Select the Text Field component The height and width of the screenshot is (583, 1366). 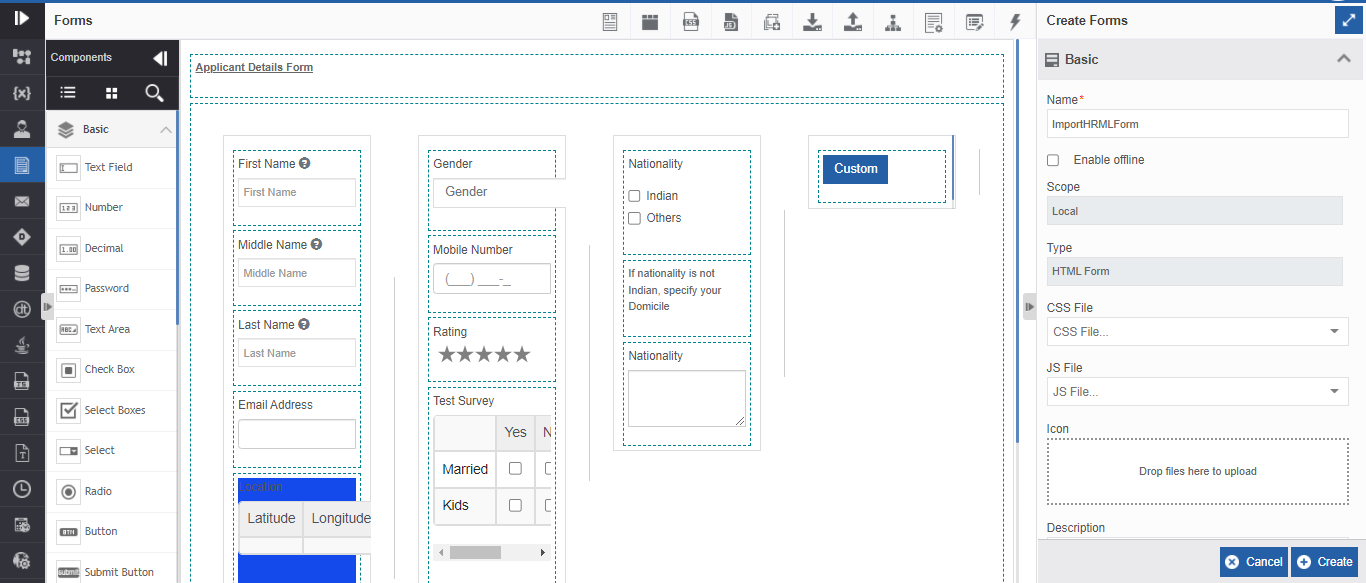[111, 167]
